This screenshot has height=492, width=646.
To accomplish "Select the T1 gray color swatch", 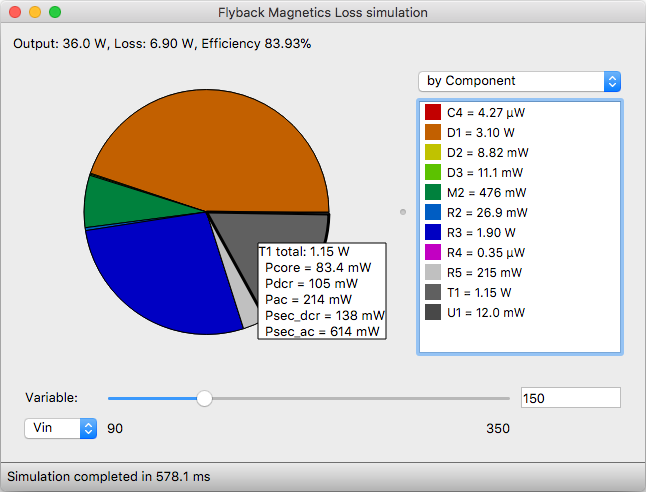I will tap(433, 292).
